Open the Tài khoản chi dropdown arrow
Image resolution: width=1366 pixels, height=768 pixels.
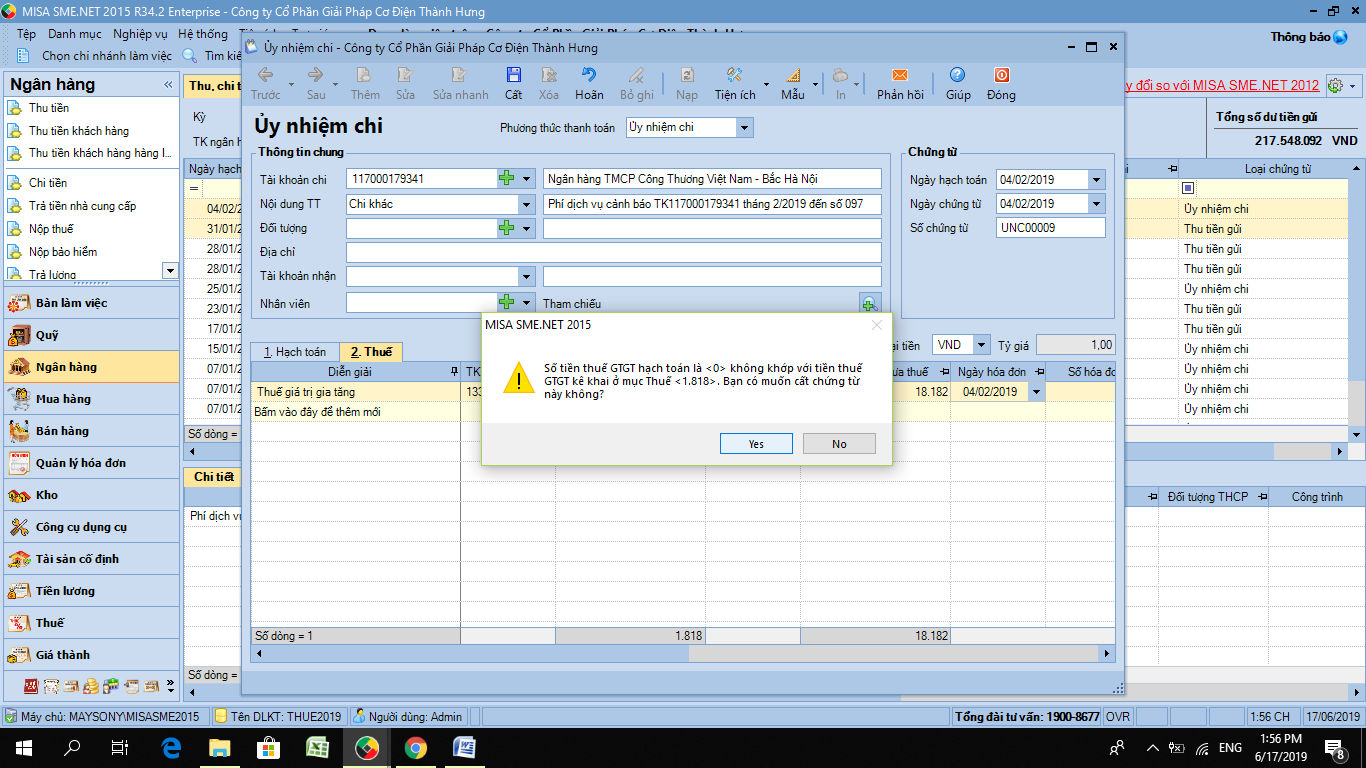point(527,179)
